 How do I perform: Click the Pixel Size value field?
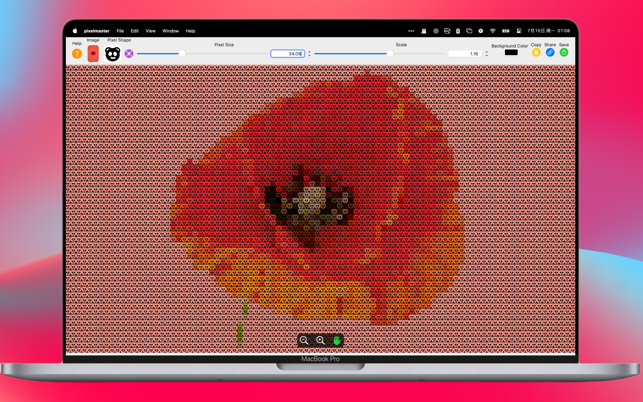pos(287,54)
